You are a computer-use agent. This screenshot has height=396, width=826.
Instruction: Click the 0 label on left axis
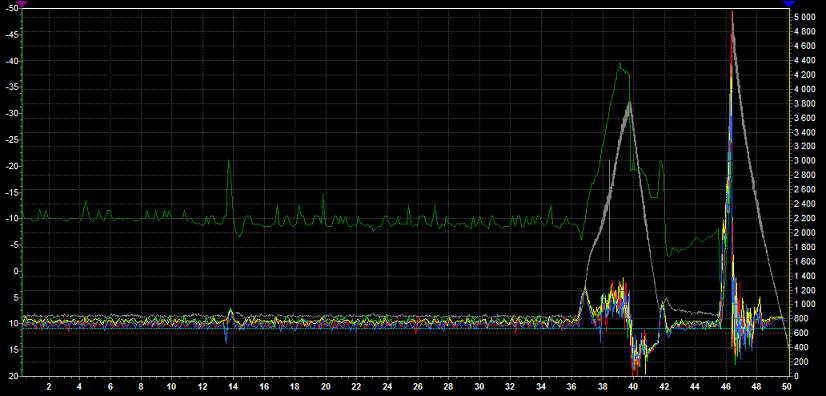click(16, 271)
